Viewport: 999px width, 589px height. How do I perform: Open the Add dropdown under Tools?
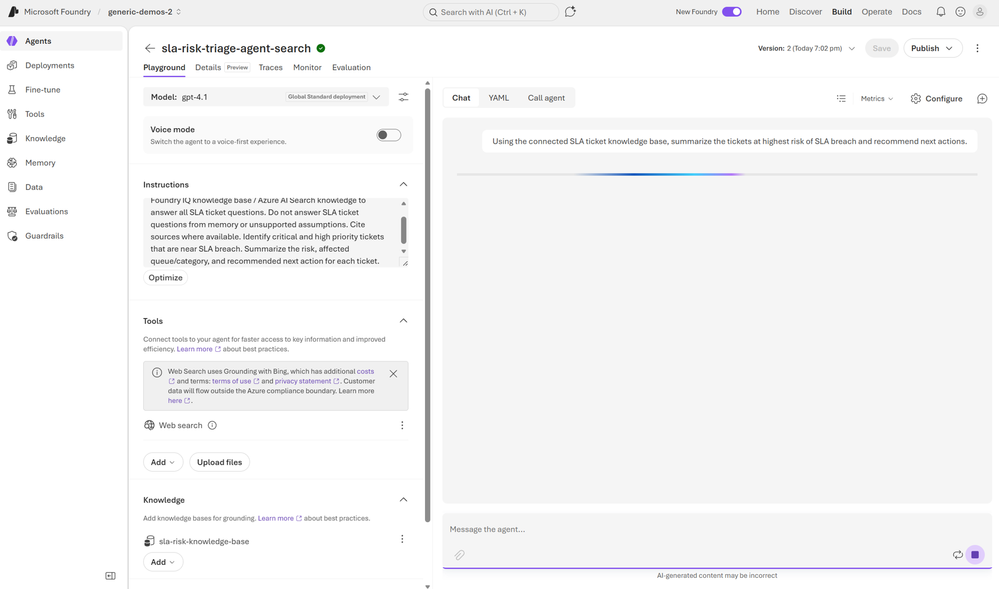click(162, 462)
